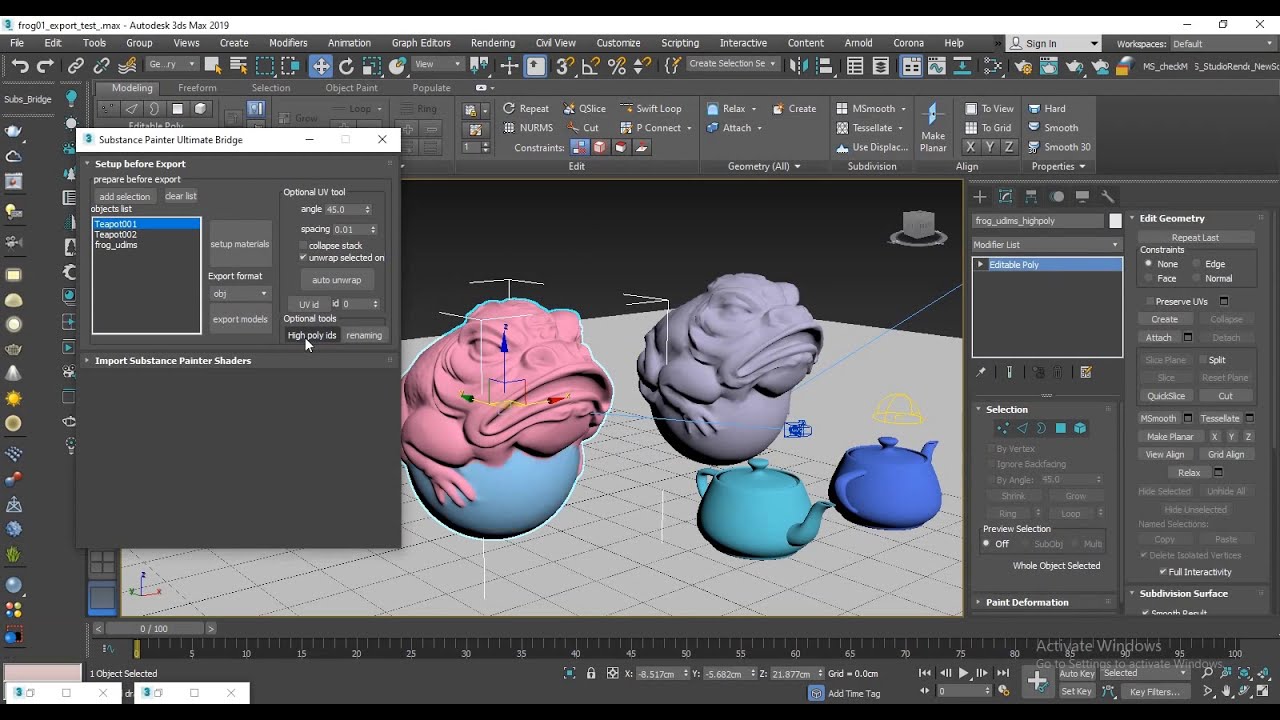Expand the Paint Deformation rollout
Viewport: 1280px width, 720px height.
coord(979,602)
